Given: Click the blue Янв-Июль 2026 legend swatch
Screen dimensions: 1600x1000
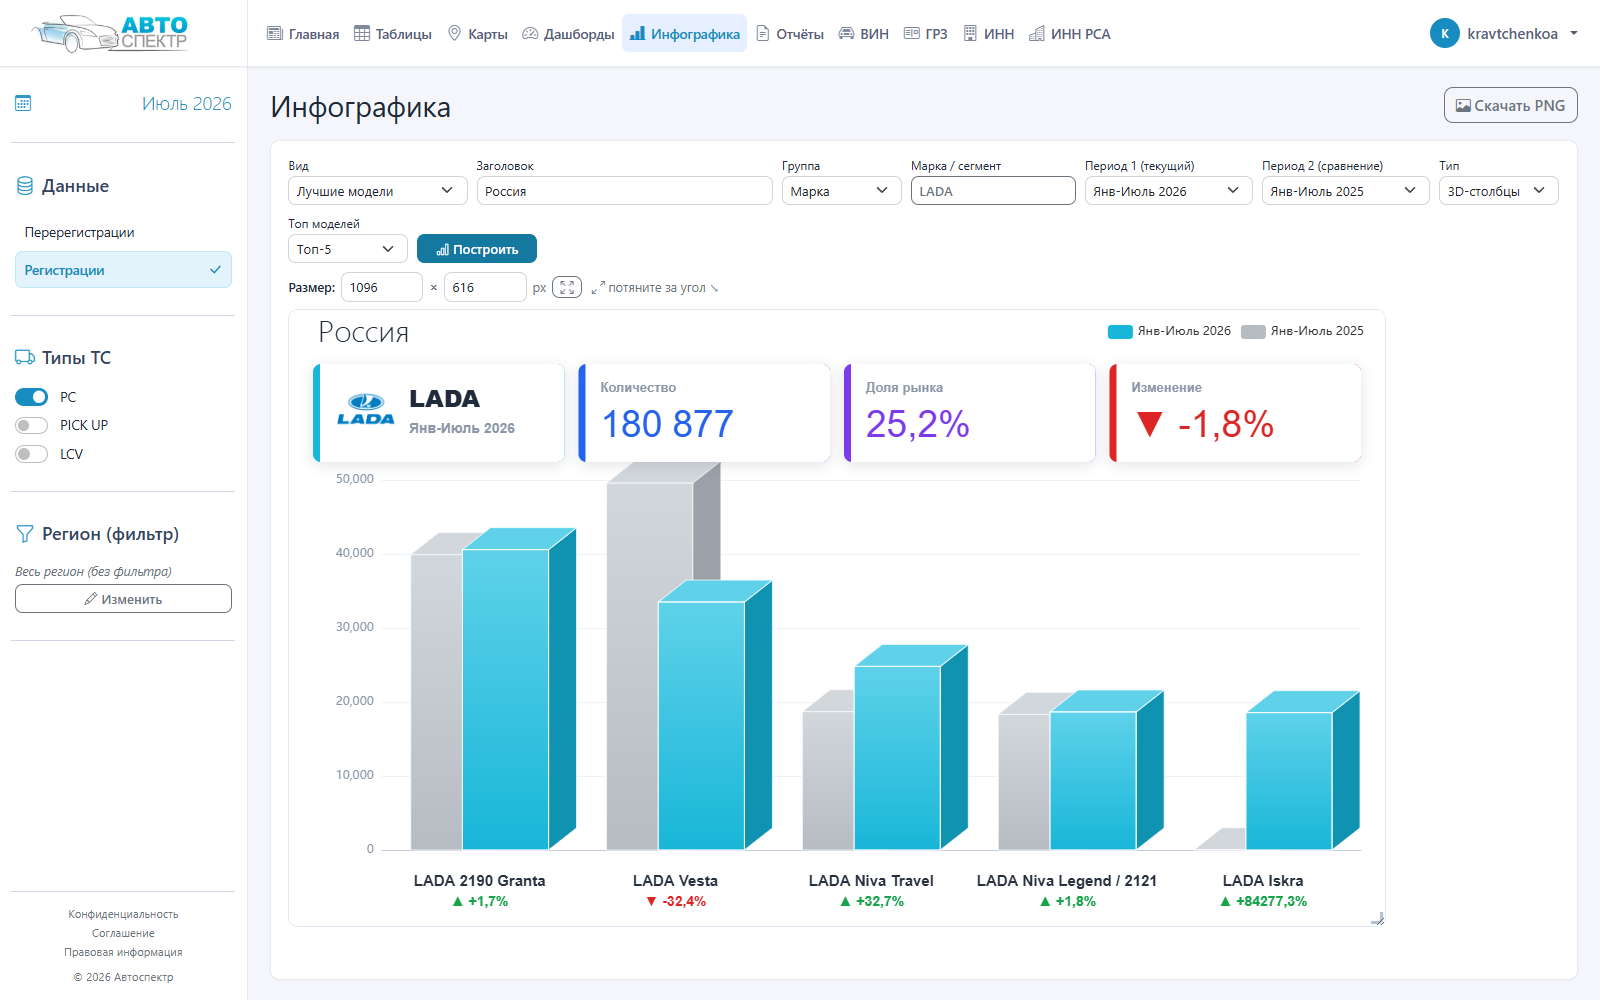Looking at the screenshot, I should [x=1120, y=332].
